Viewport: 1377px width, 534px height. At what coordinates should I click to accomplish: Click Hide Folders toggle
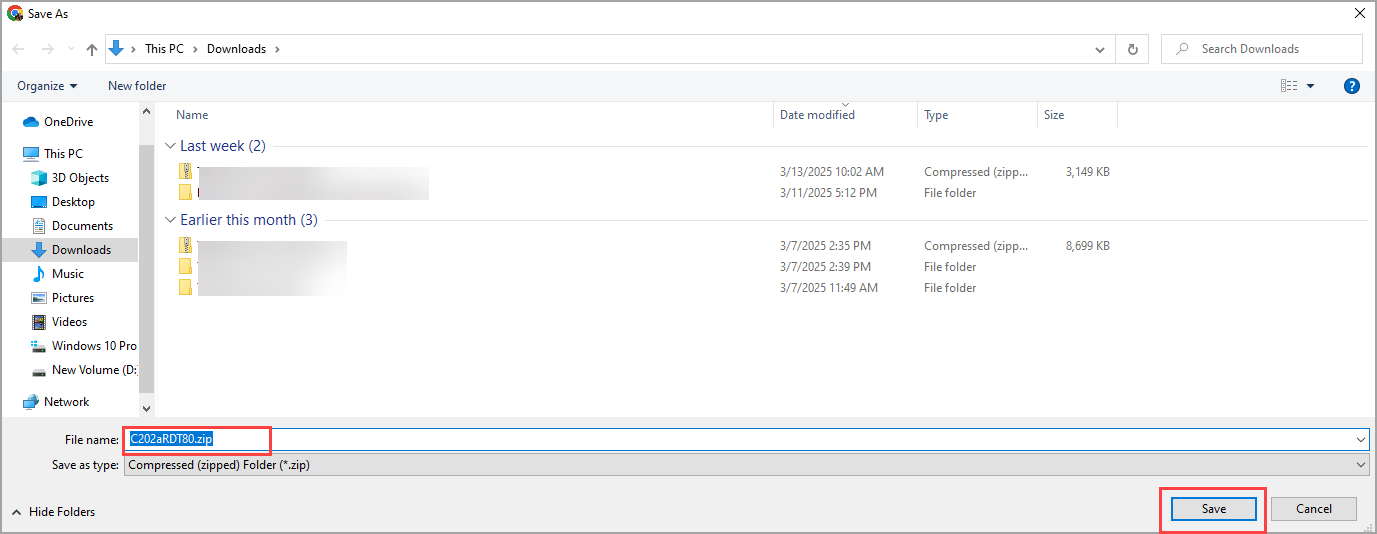click(x=54, y=512)
